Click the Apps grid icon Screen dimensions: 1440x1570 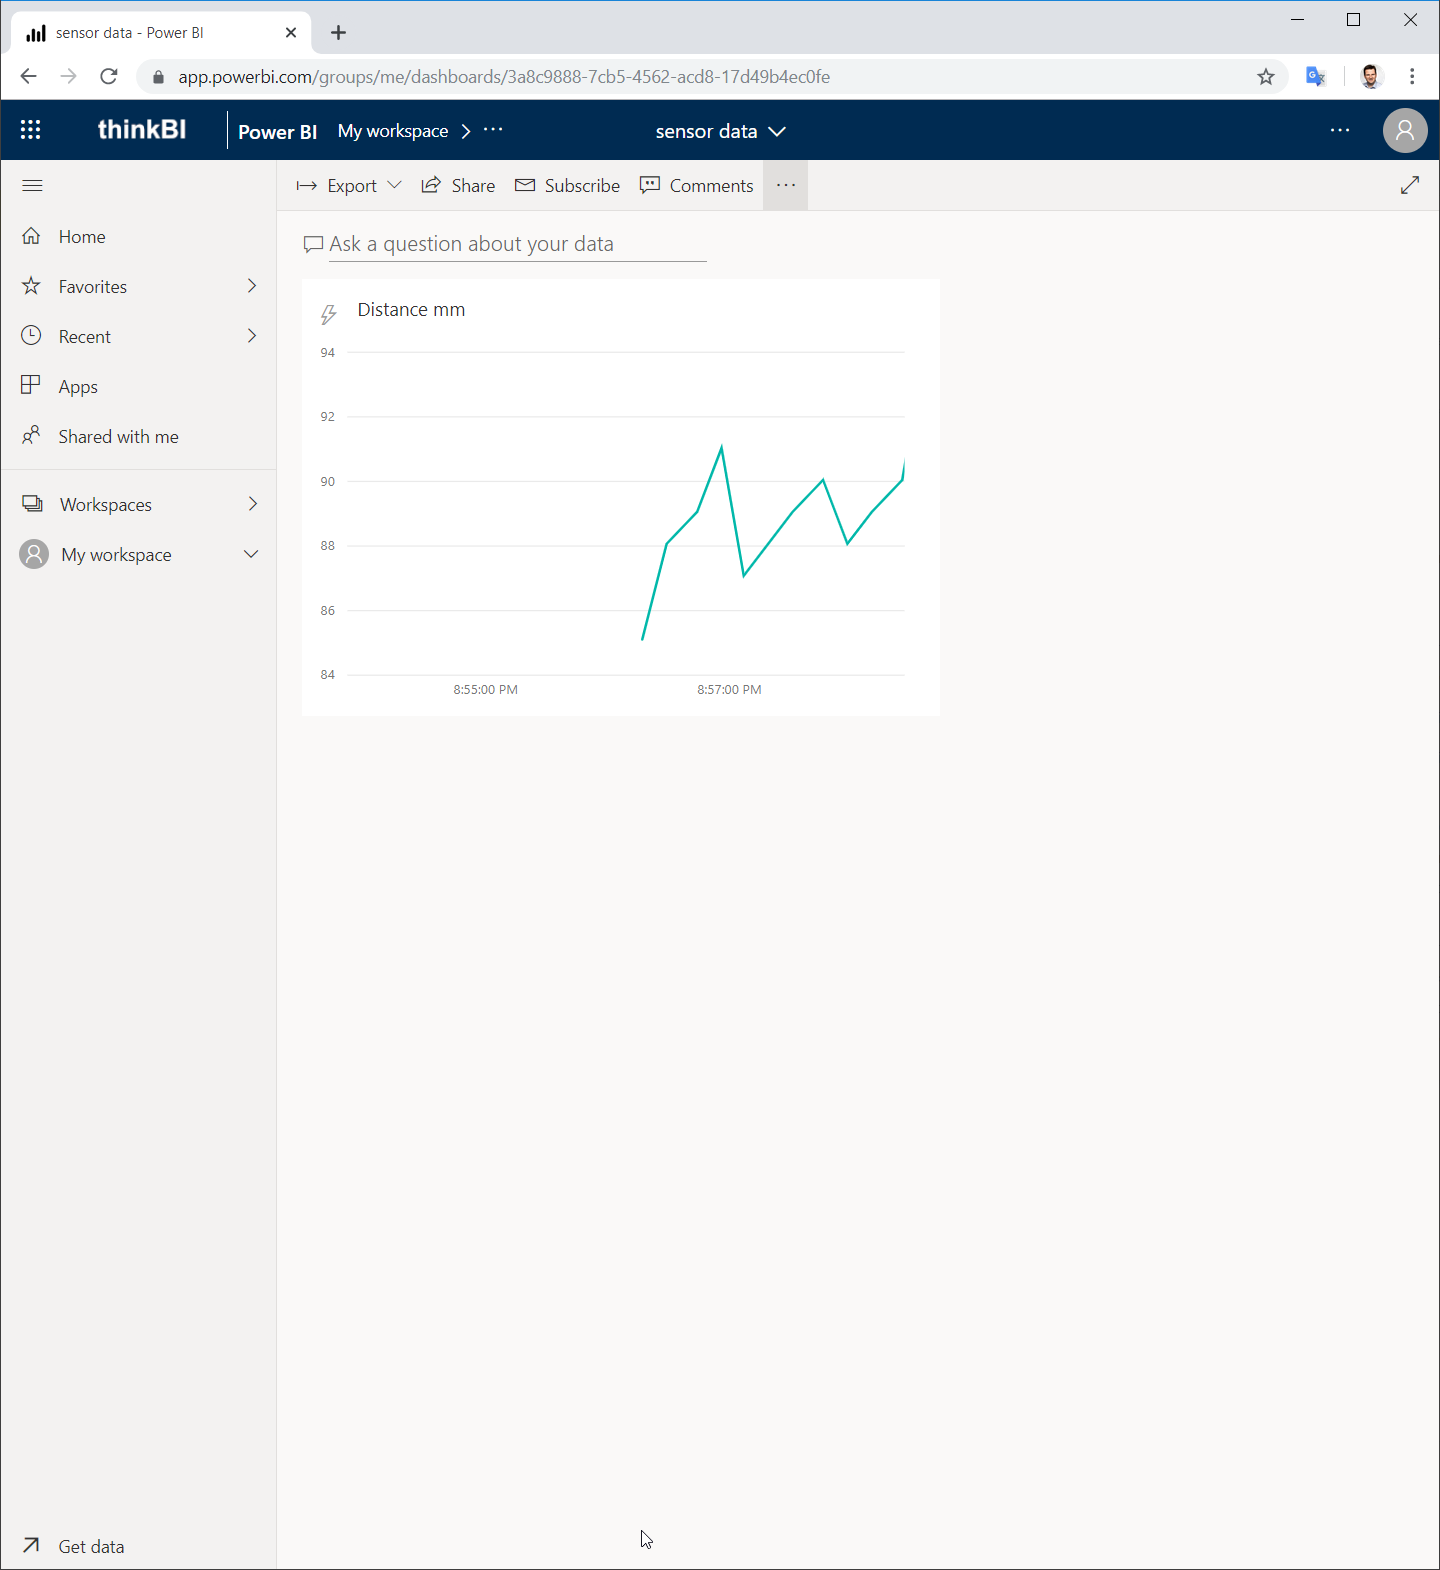click(31, 385)
